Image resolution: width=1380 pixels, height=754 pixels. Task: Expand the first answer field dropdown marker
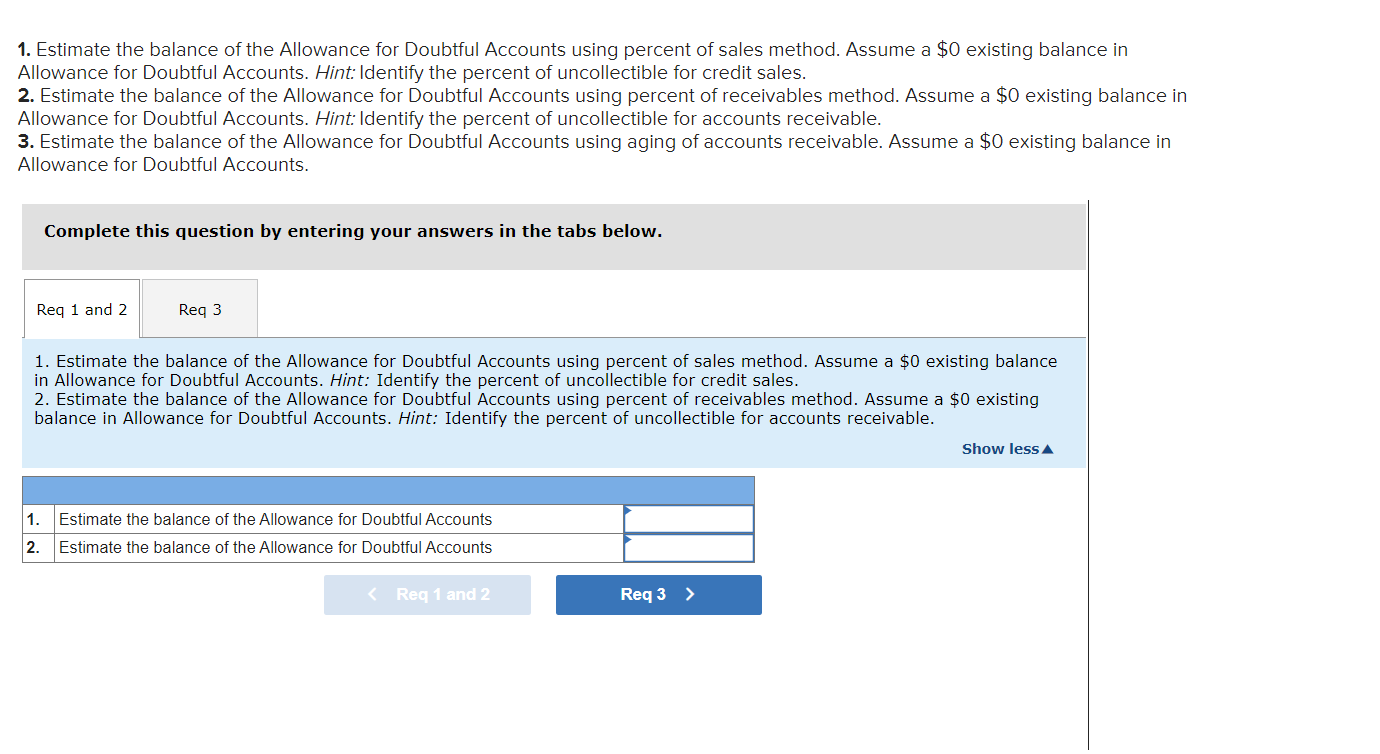pyautogui.click(x=627, y=510)
